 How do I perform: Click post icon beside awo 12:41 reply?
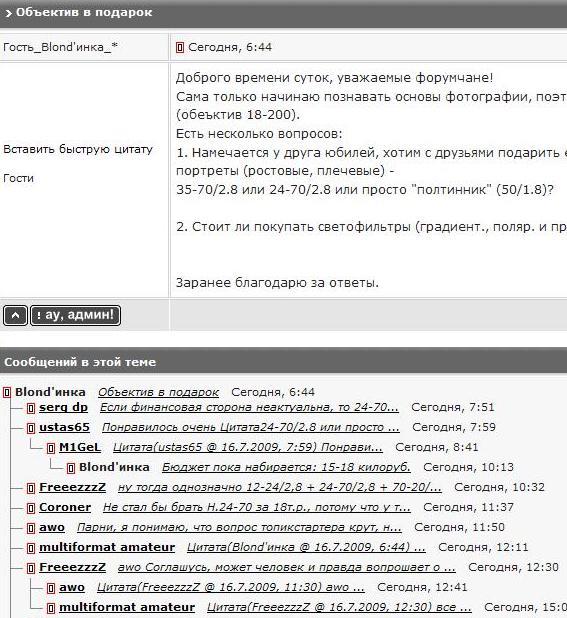(x=51, y=588)
